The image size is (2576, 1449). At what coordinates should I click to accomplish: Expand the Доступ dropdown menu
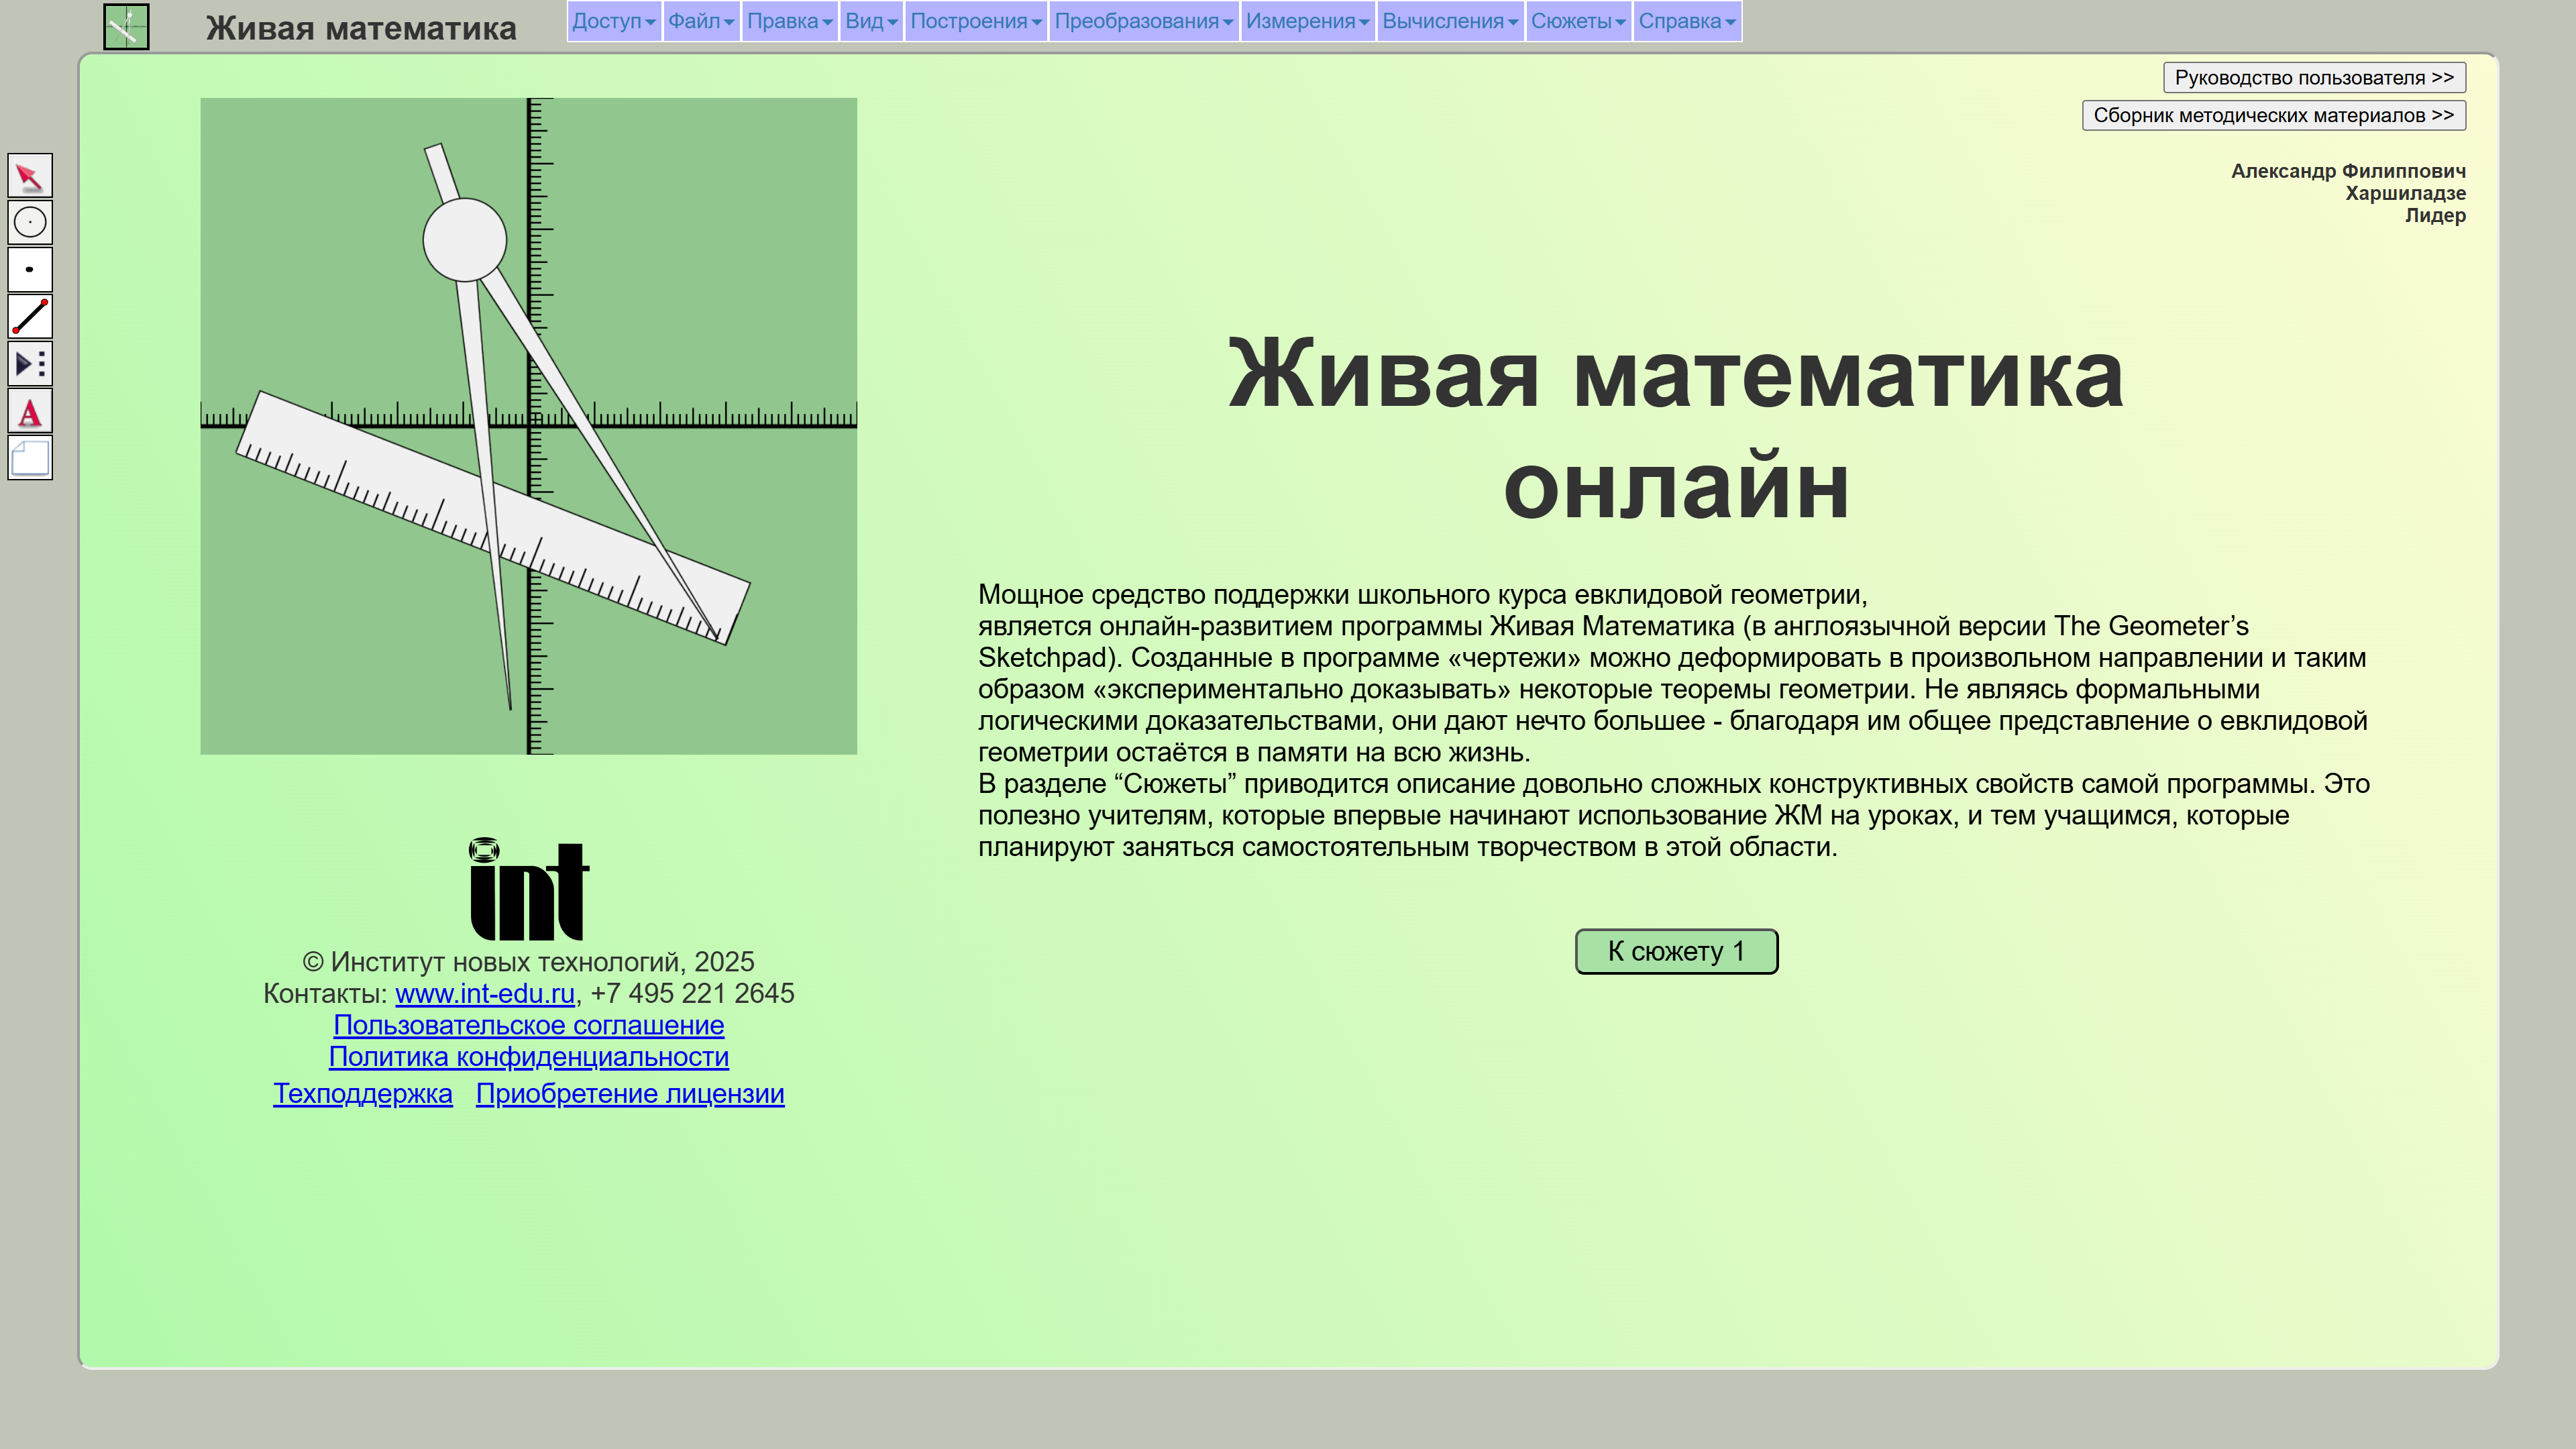(x=613, y=21)
